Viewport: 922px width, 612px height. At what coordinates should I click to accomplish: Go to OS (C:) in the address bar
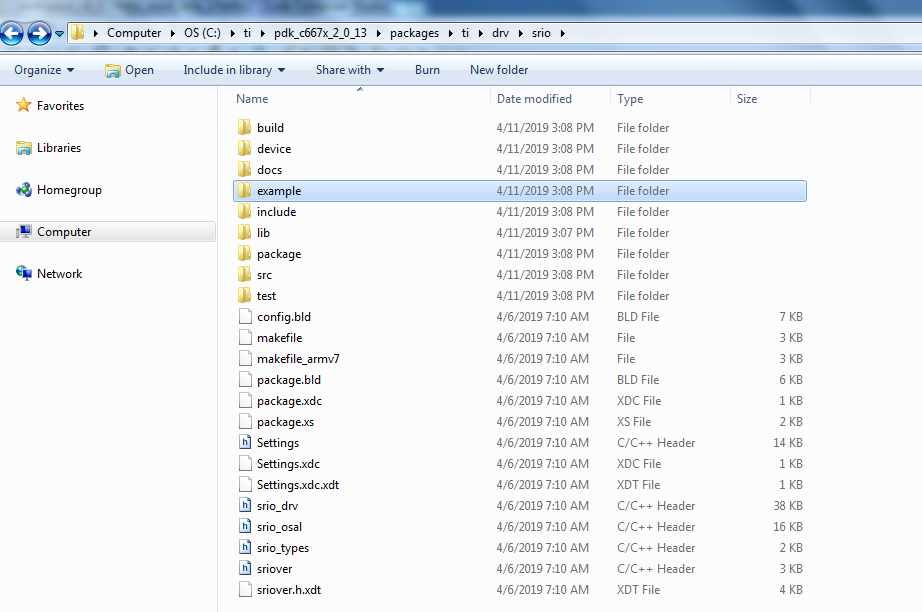point(202,33)
